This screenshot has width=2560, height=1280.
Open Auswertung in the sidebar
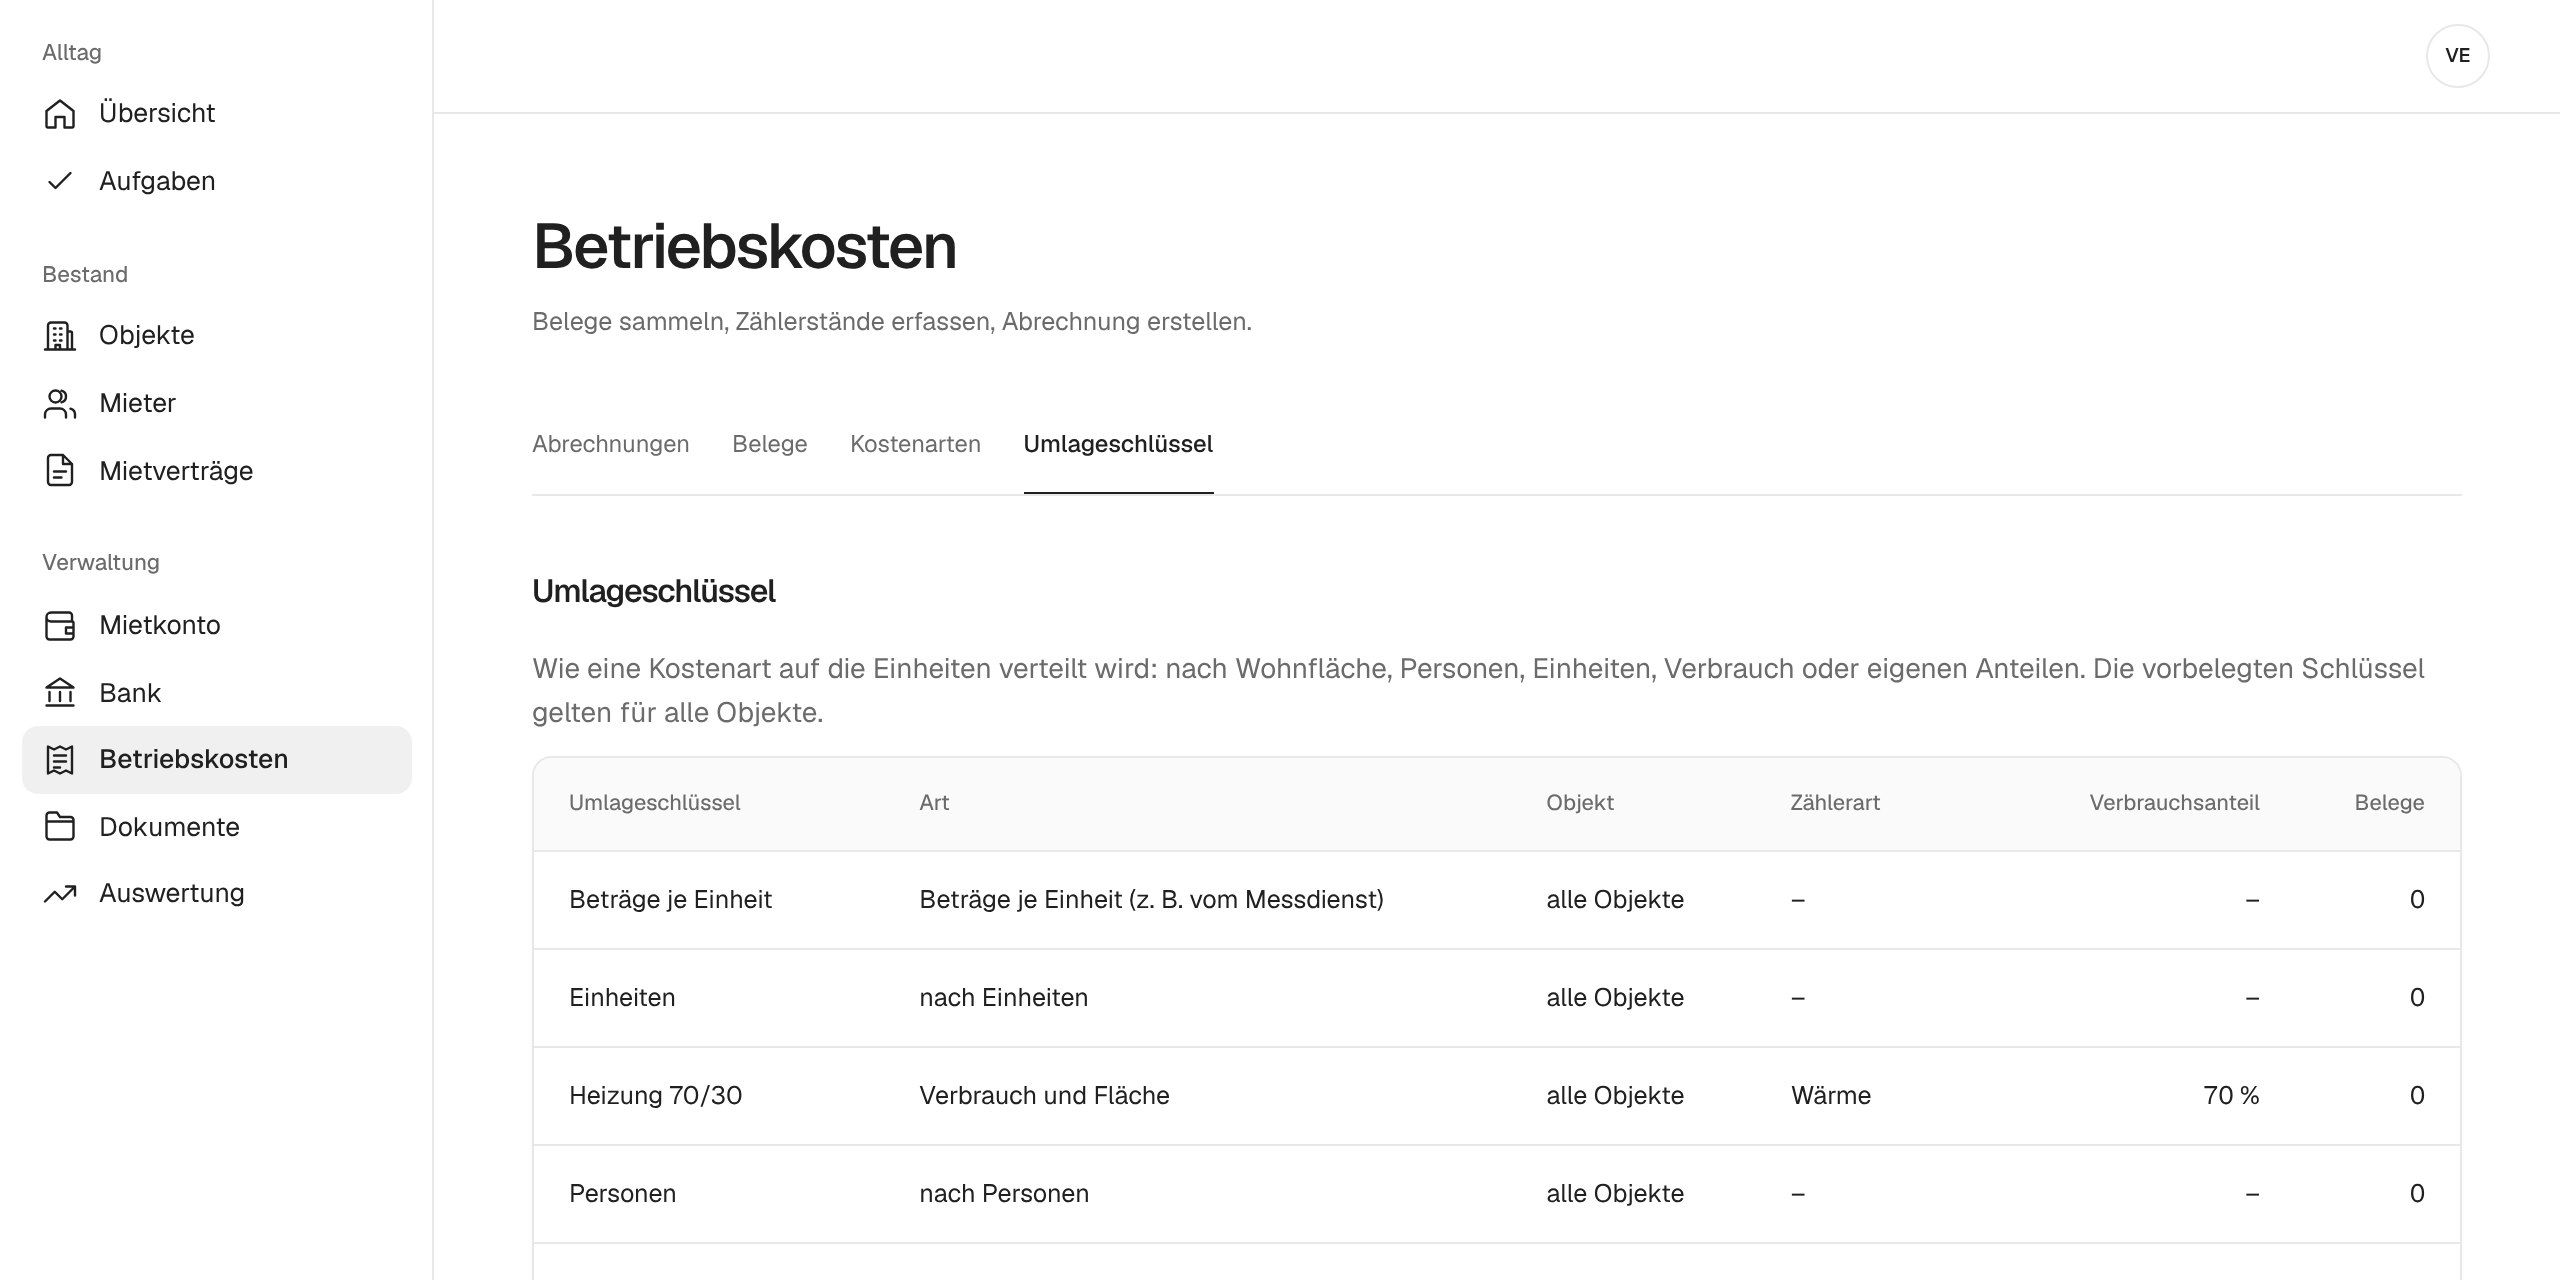point(217,894)
